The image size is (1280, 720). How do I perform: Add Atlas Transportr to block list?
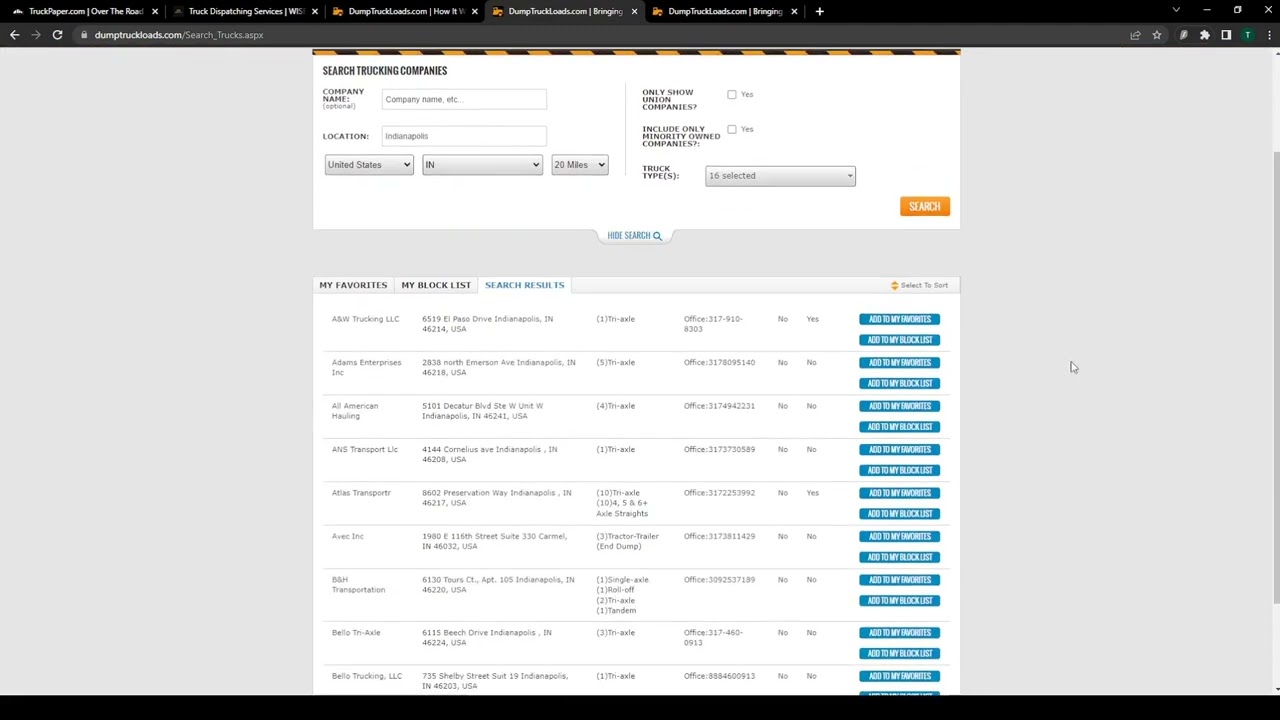point(899,514)
